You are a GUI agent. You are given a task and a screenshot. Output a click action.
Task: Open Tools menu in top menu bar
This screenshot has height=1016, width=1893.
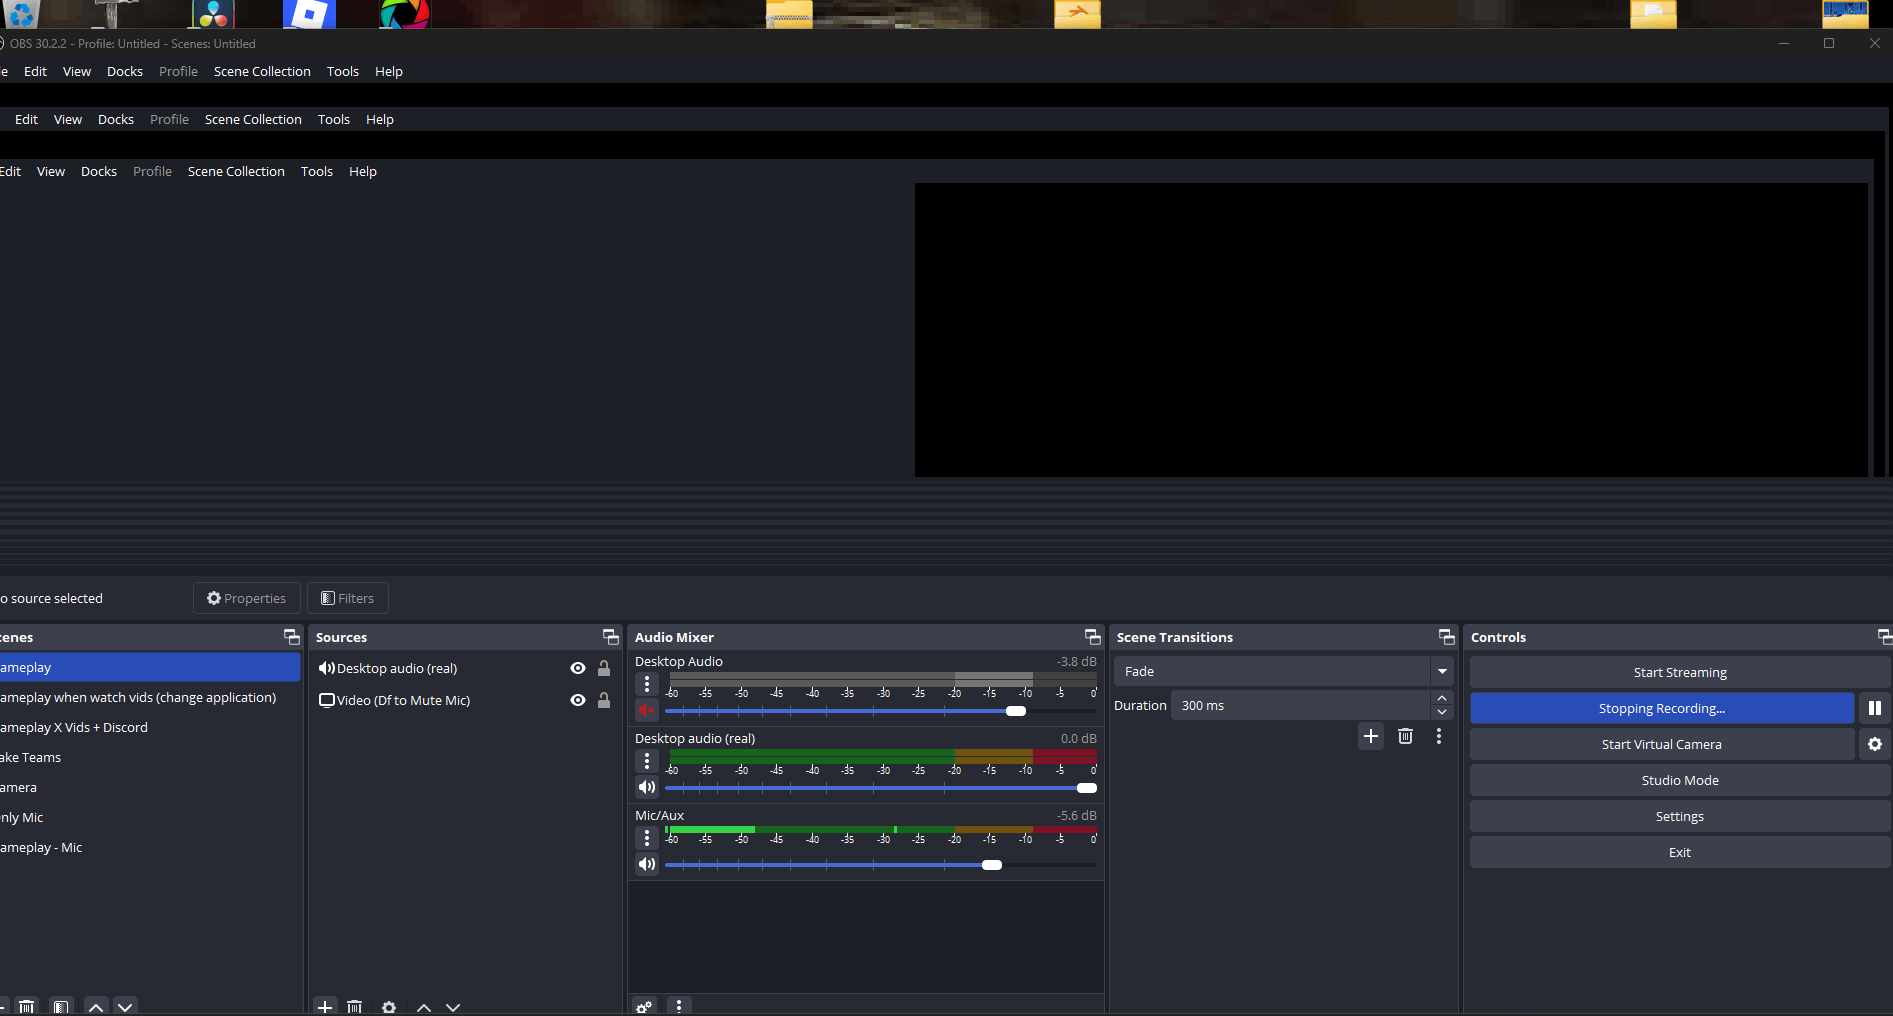click(343, 71)
